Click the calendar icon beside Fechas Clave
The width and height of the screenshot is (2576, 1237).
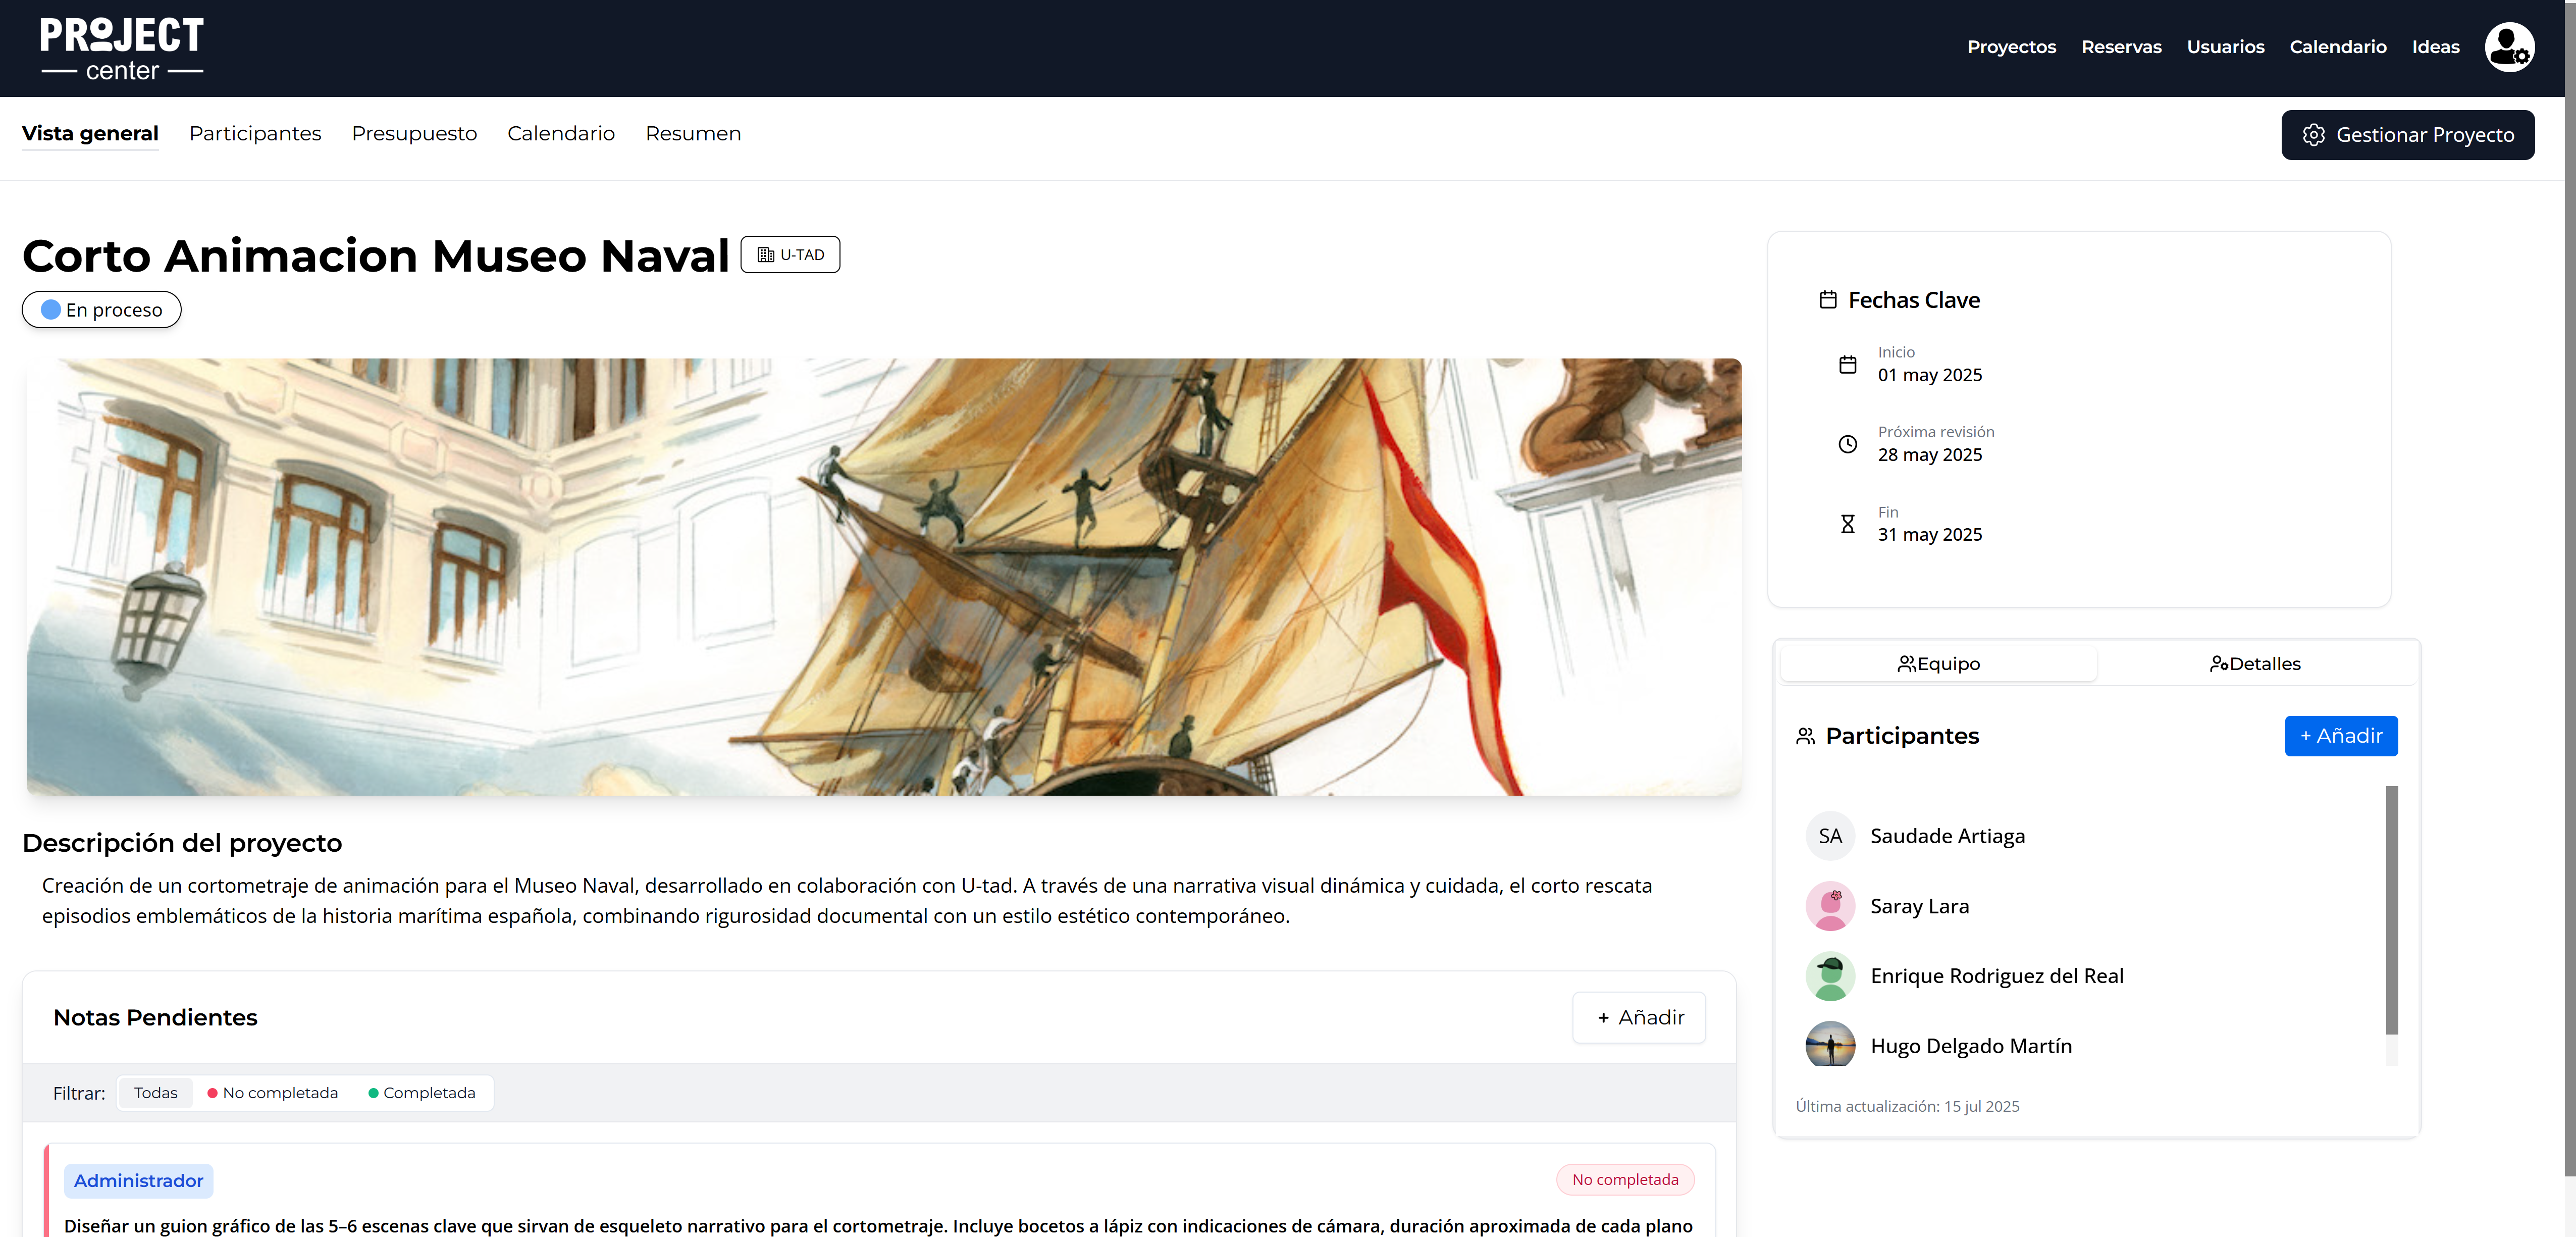(1828, 300)
